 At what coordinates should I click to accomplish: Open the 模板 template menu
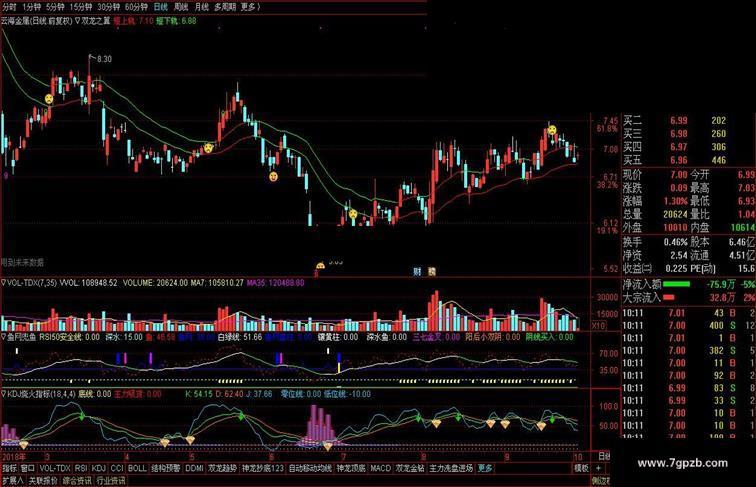coord(581,468)
